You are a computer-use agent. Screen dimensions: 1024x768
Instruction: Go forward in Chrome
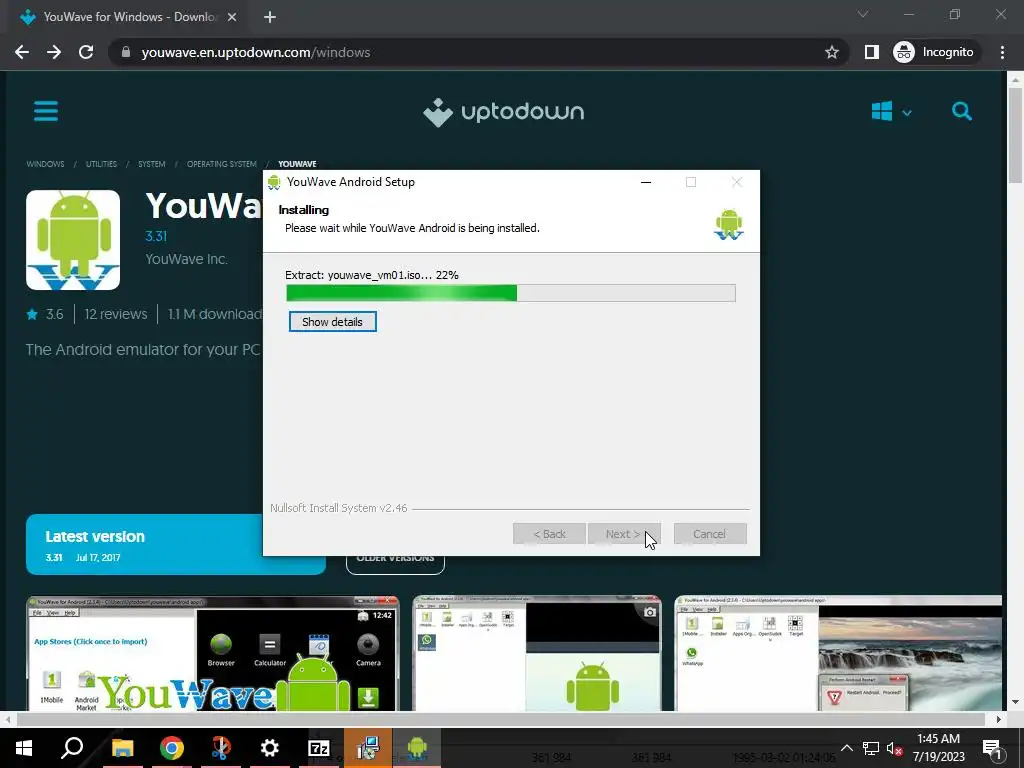coord(54,52)
